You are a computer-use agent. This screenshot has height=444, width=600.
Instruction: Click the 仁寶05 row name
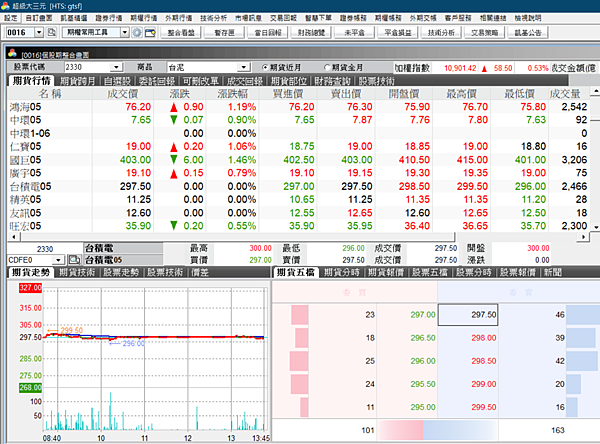click(x=25, y=147)
